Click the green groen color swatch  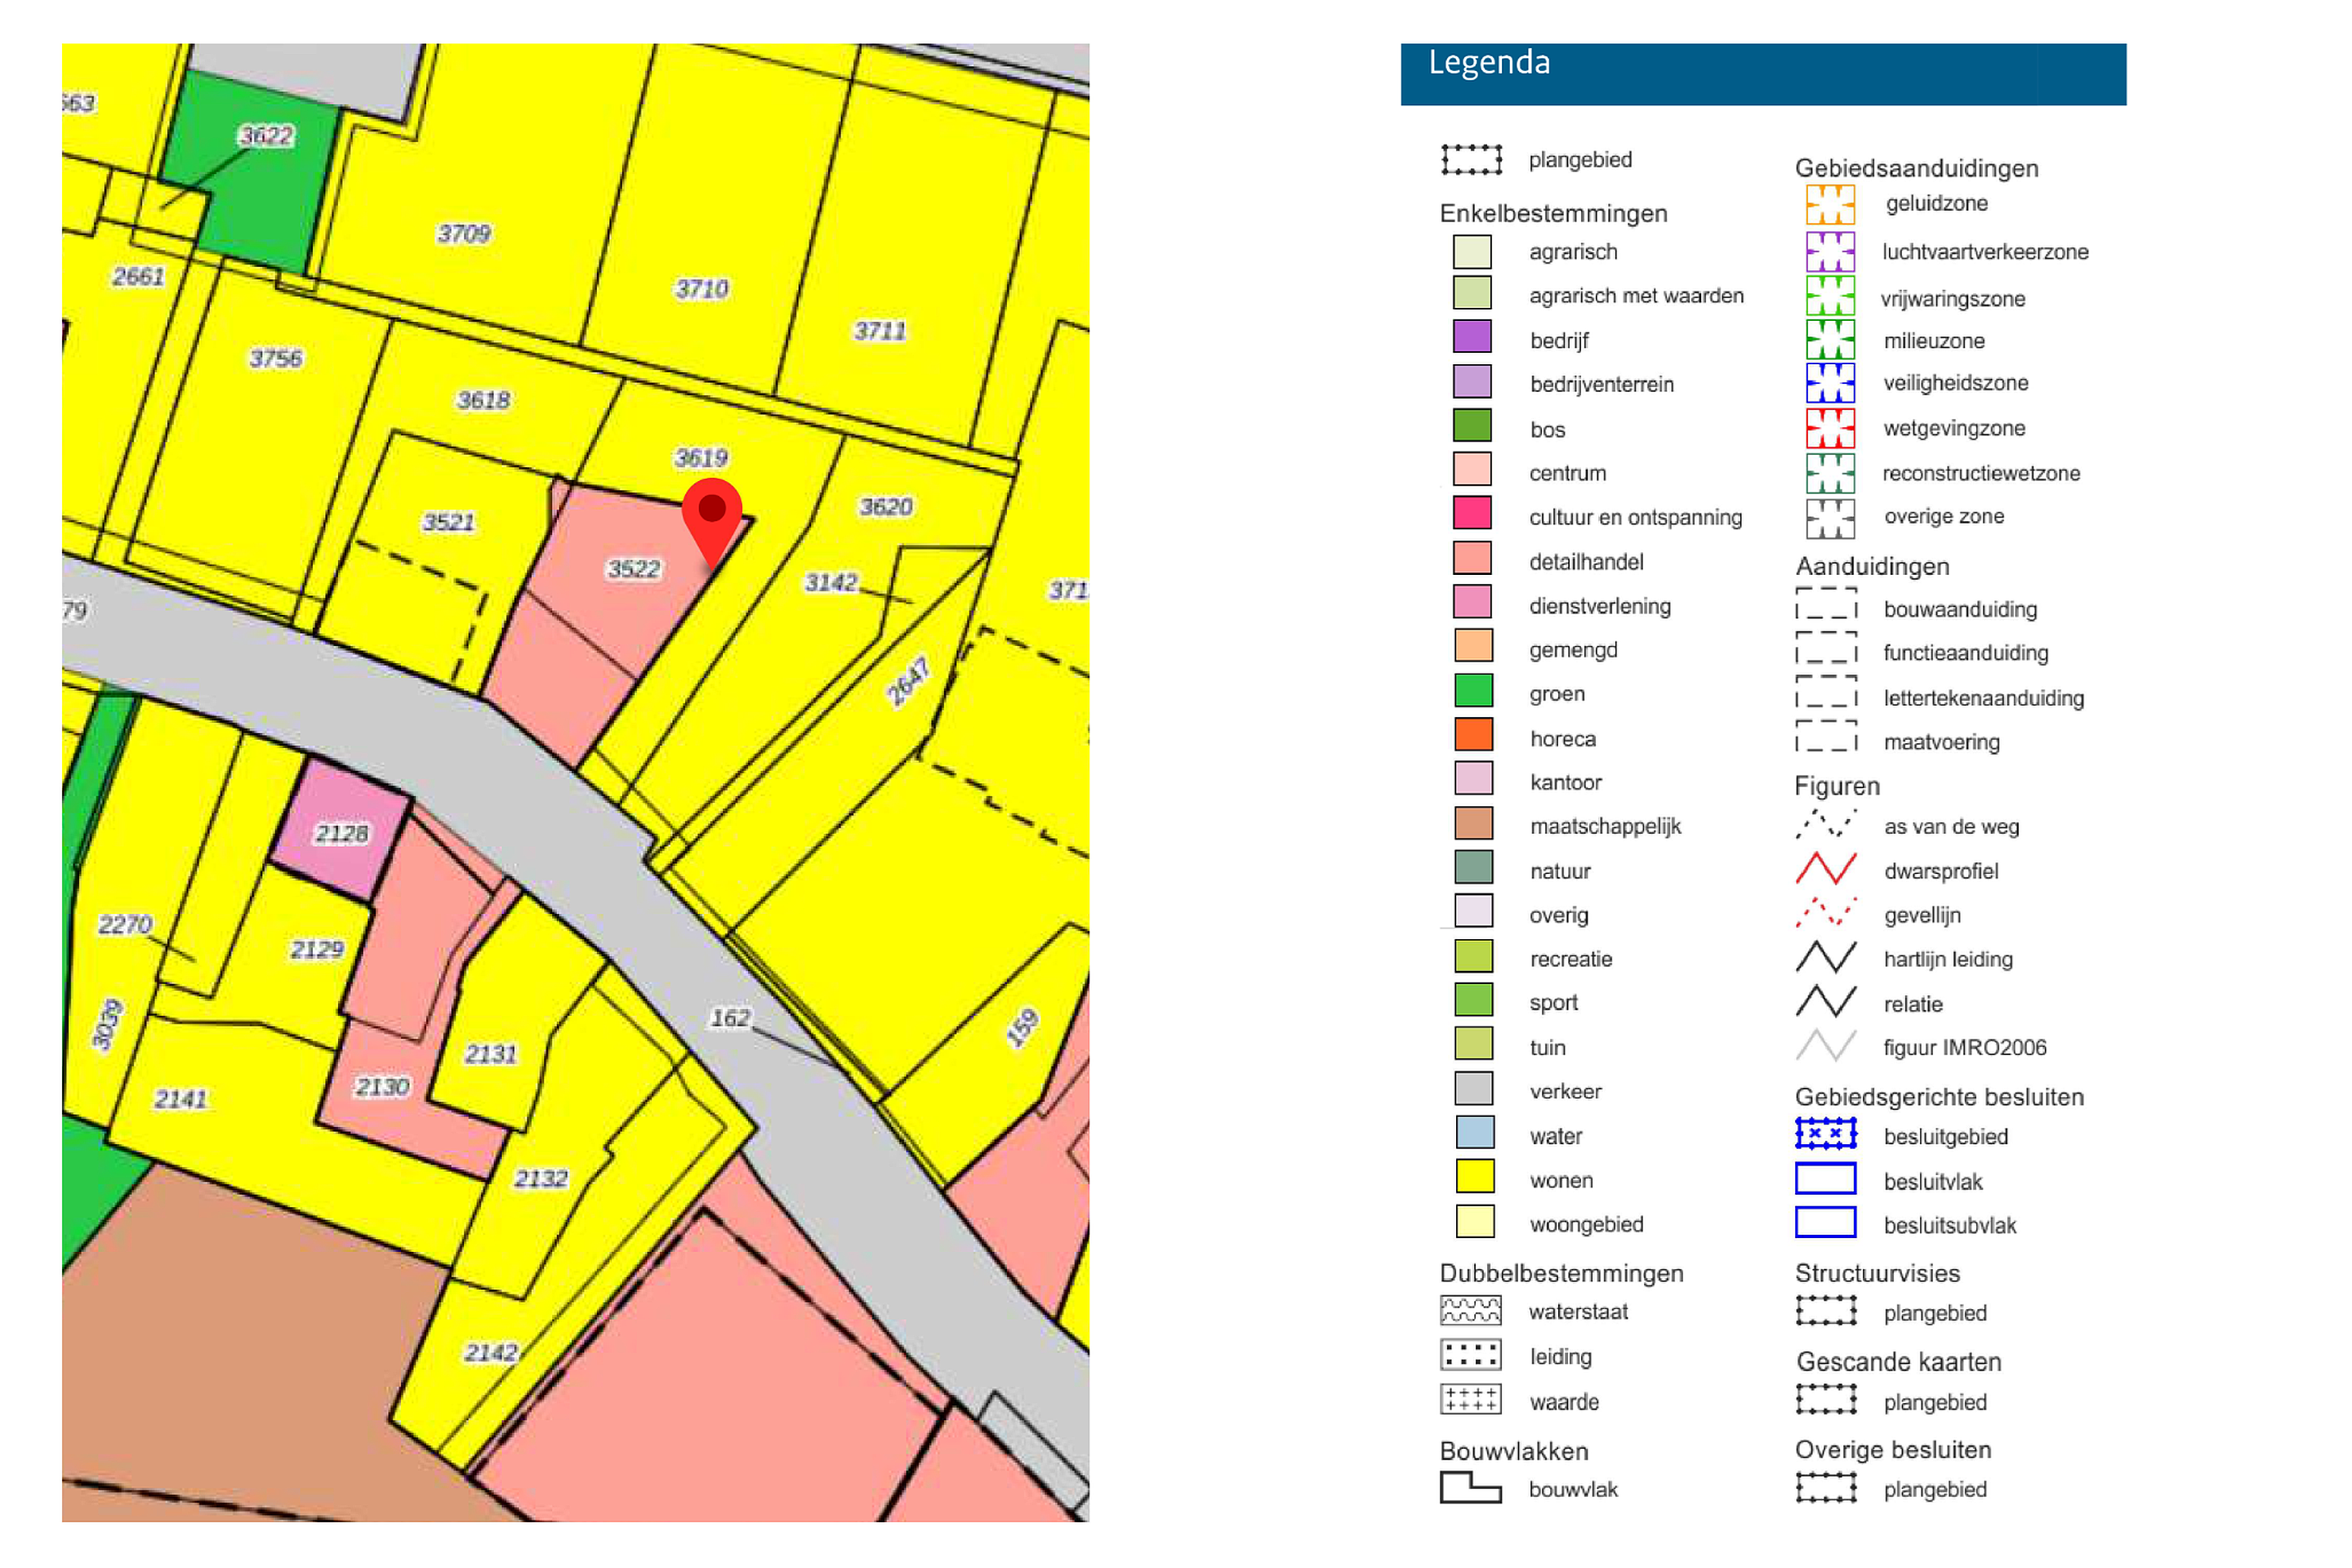[x=1473, y=691]
